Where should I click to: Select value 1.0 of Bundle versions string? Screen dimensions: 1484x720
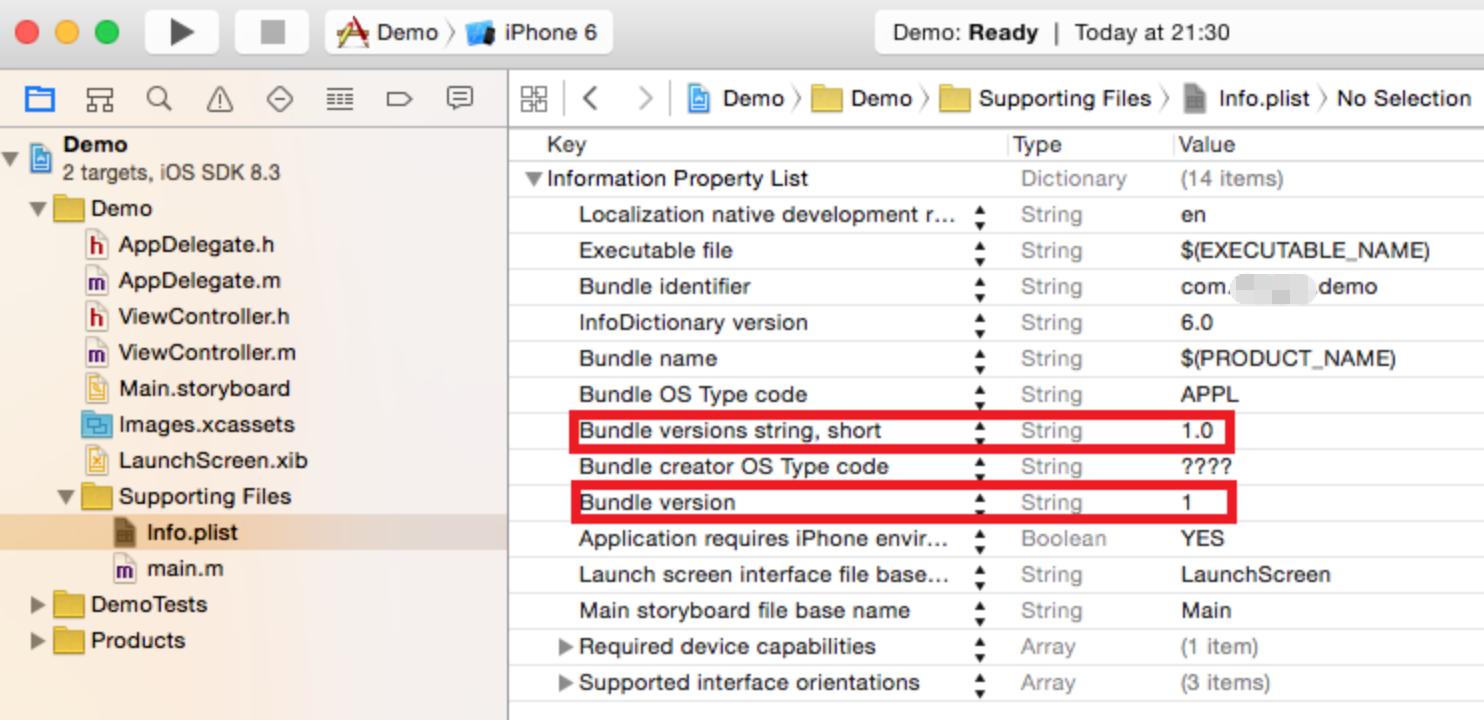tap(1197, 431)
